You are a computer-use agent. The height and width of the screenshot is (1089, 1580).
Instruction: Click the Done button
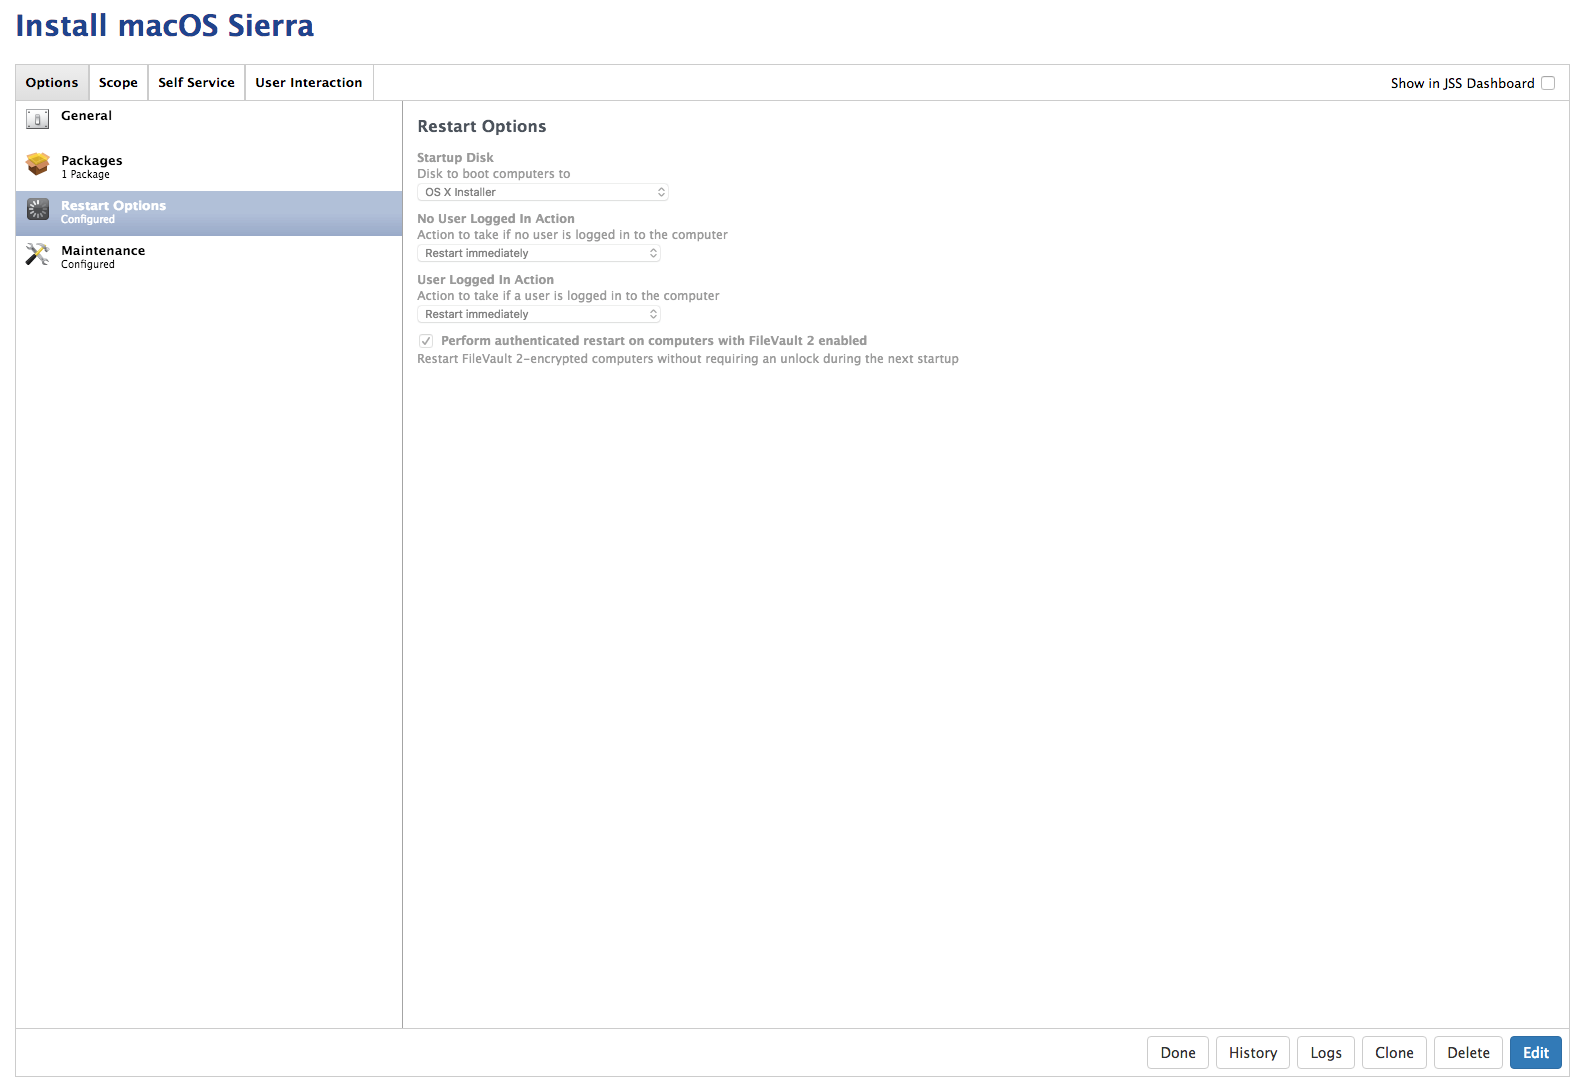pyautogui.click(x=1178, y=1053)
